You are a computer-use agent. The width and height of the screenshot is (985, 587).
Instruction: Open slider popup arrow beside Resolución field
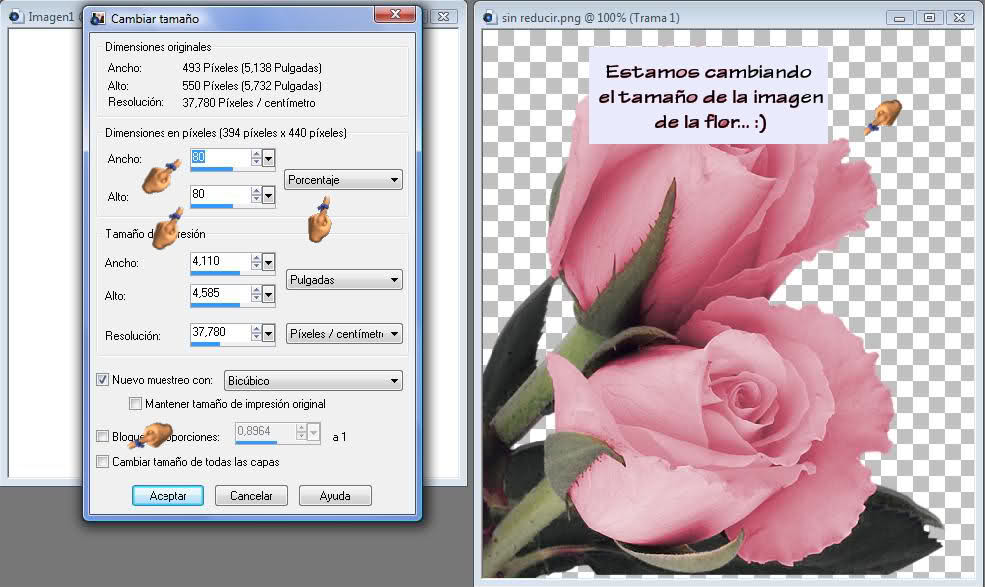(x=268, y=334)
